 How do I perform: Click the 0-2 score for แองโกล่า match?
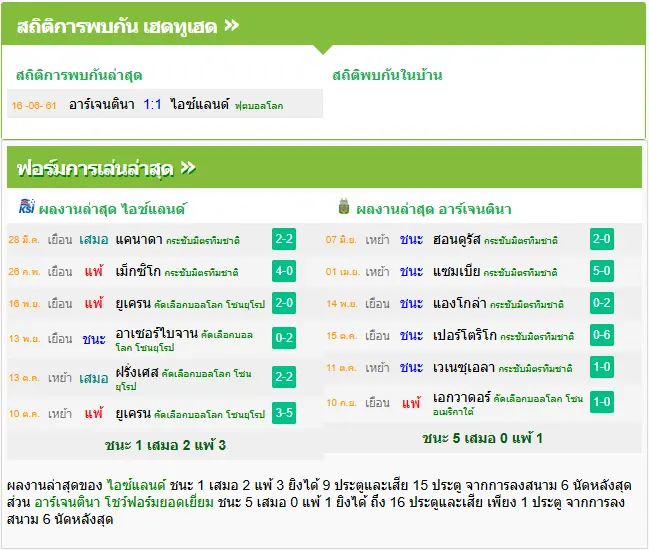point(601,303)
